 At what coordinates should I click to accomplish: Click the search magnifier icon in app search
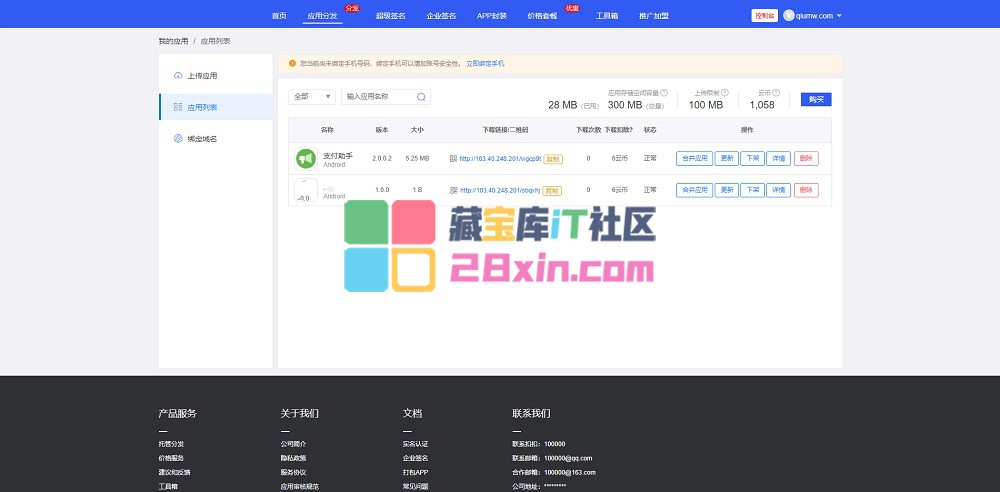click(422, 97)
